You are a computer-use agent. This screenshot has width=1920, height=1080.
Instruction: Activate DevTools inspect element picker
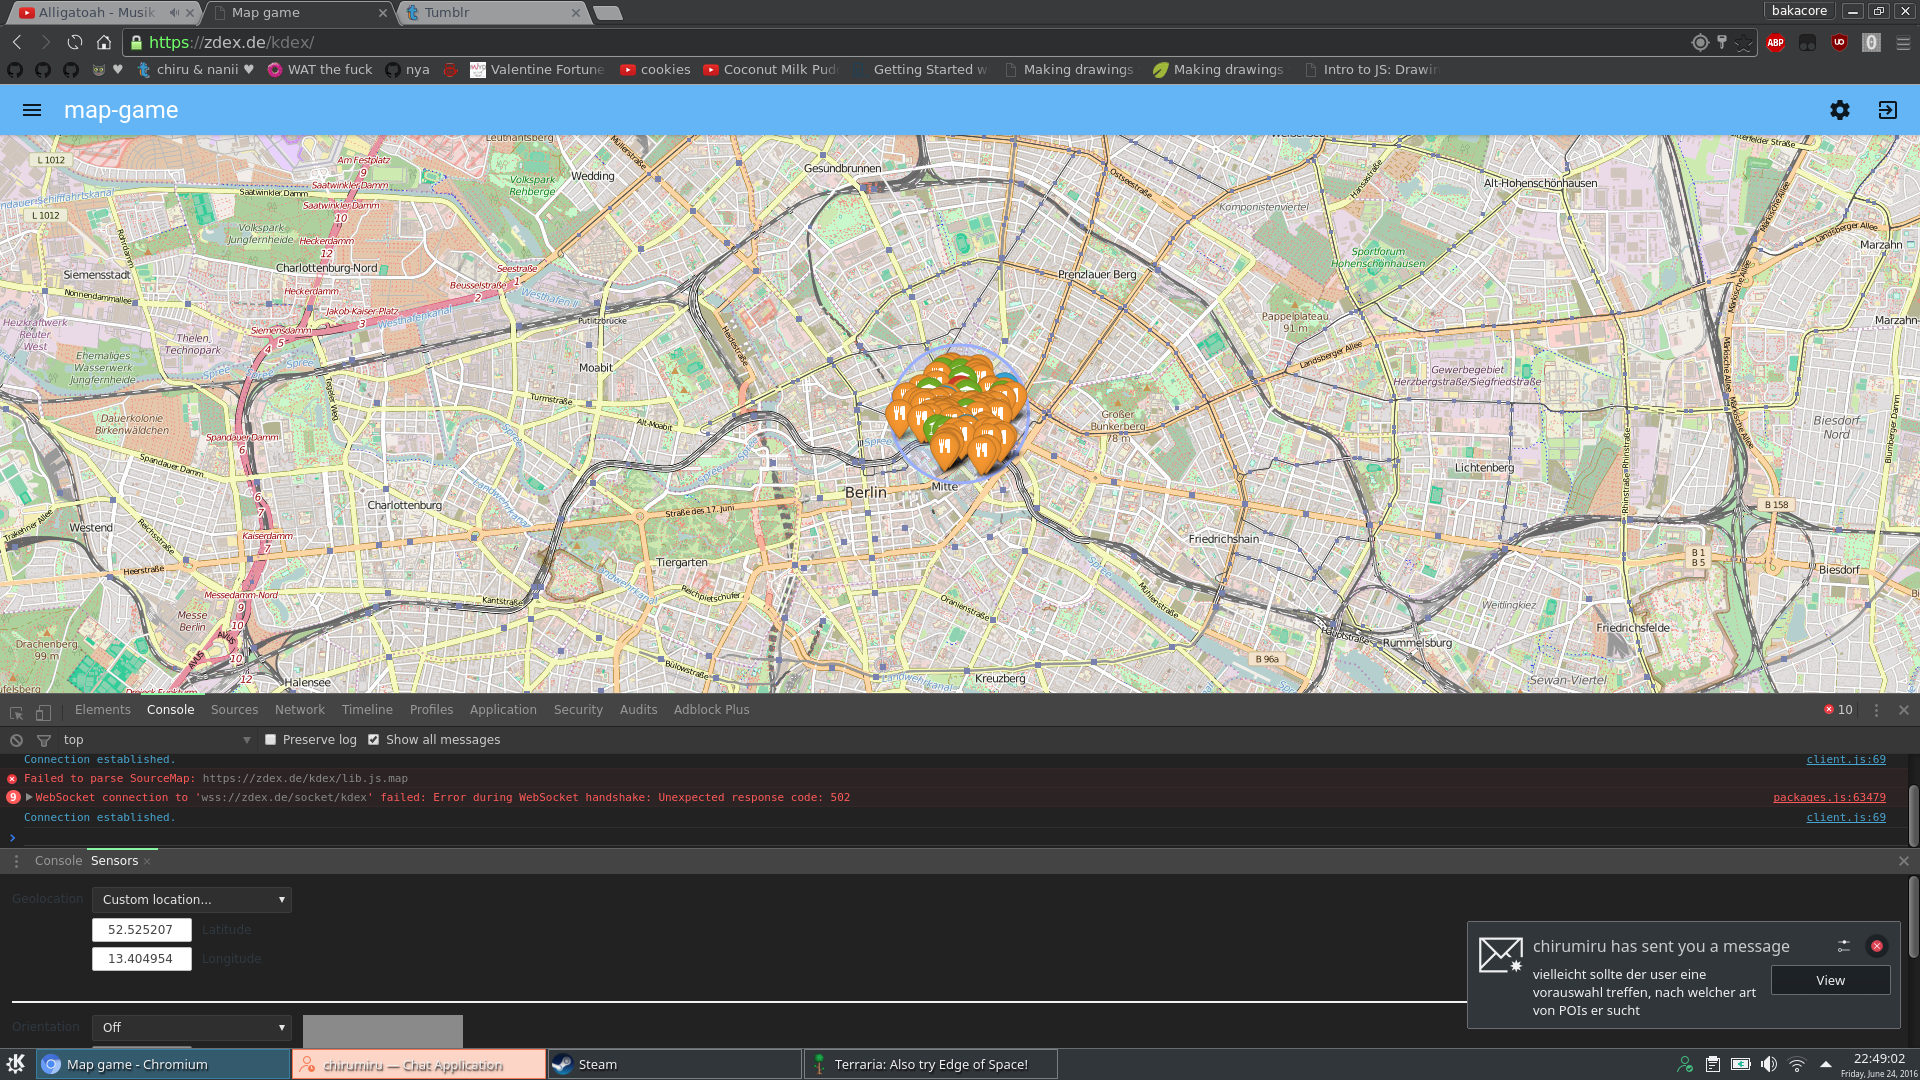[16, 711]
